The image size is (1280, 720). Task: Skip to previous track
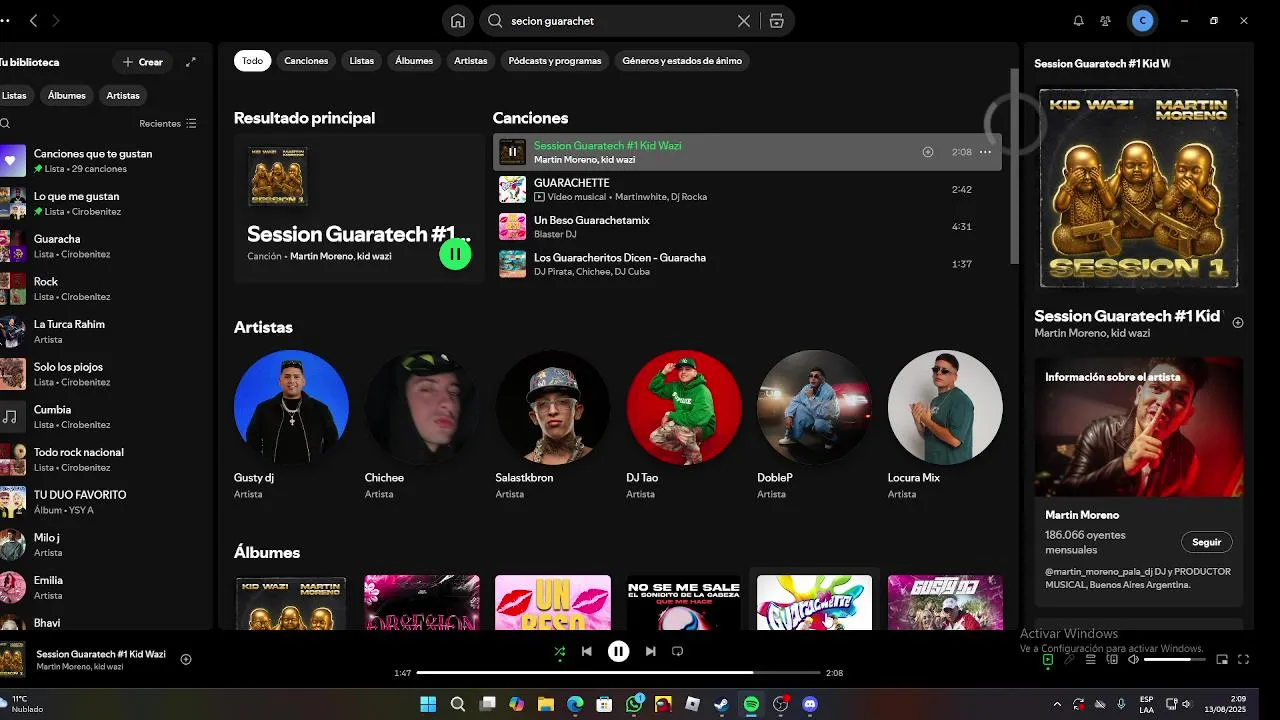click(587, 651)
